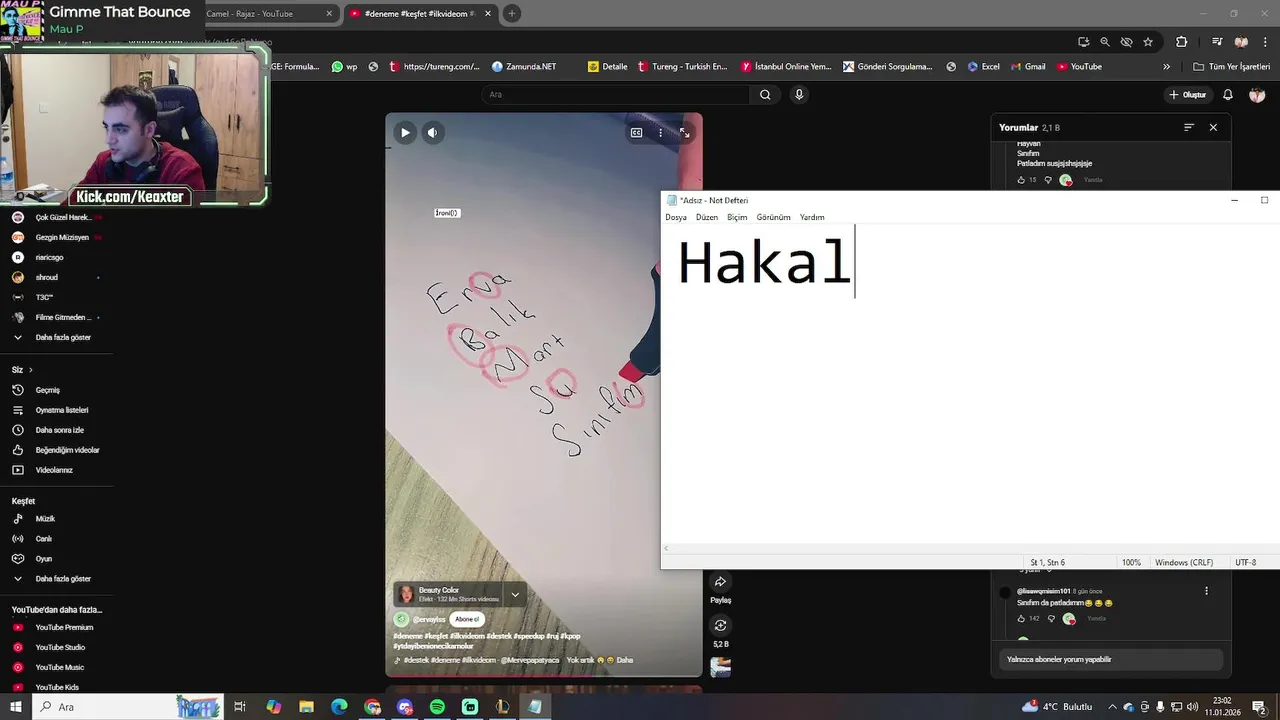Viewport: 1280px width, 720px height.
Task: Subscribe with the Abone ol button
Action: click(467, 619)
